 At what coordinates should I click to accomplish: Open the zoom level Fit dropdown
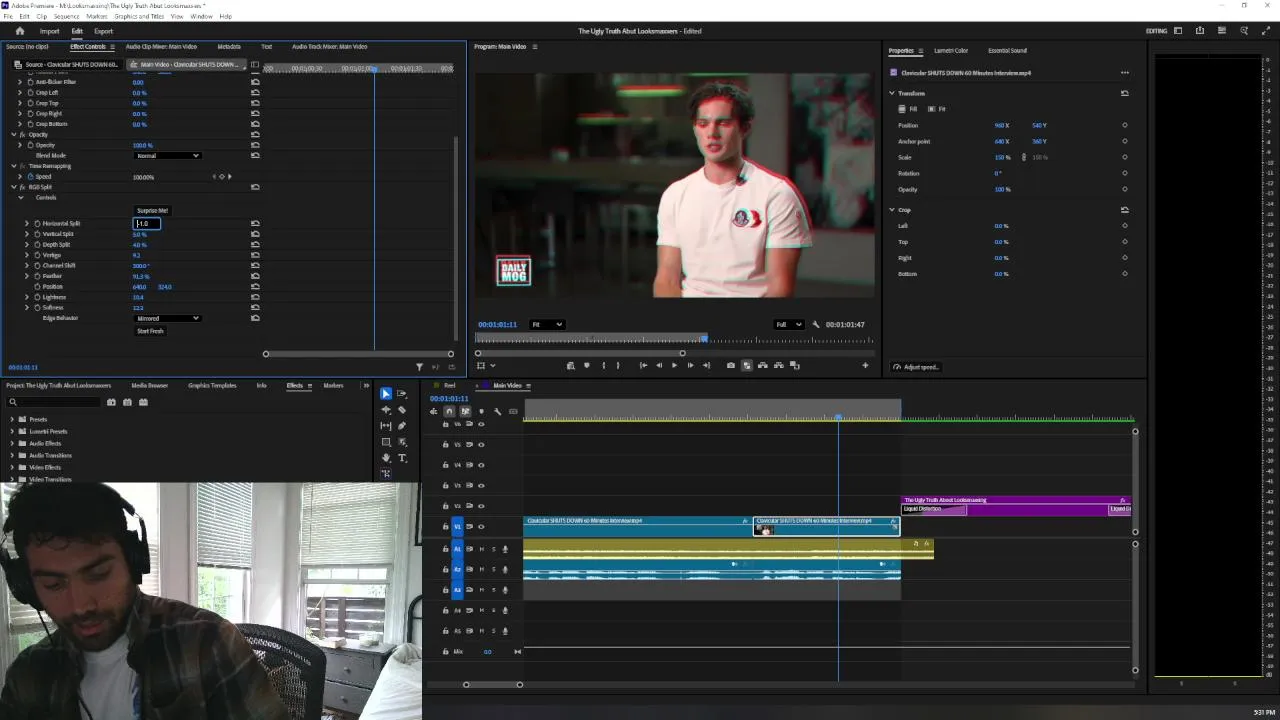[x=546, y=324]
